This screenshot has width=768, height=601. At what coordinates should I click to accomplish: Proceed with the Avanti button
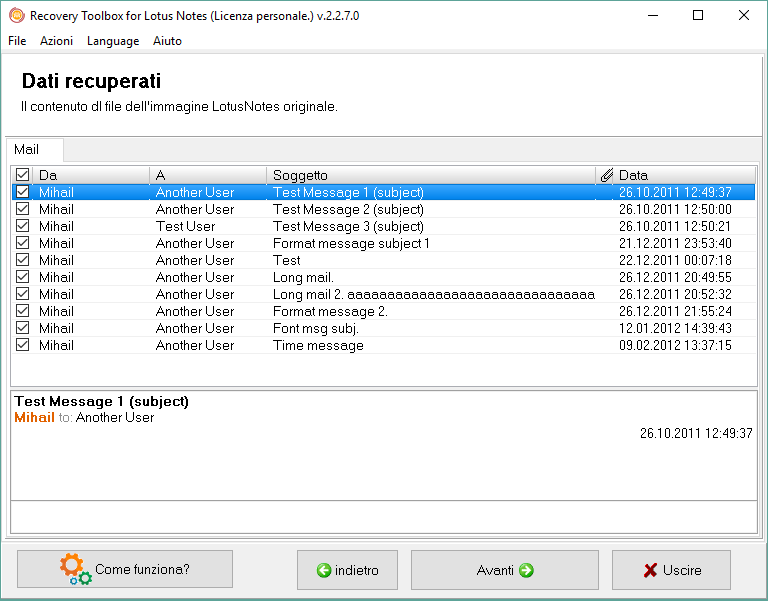pyautogui.click(x=505, y=570)
